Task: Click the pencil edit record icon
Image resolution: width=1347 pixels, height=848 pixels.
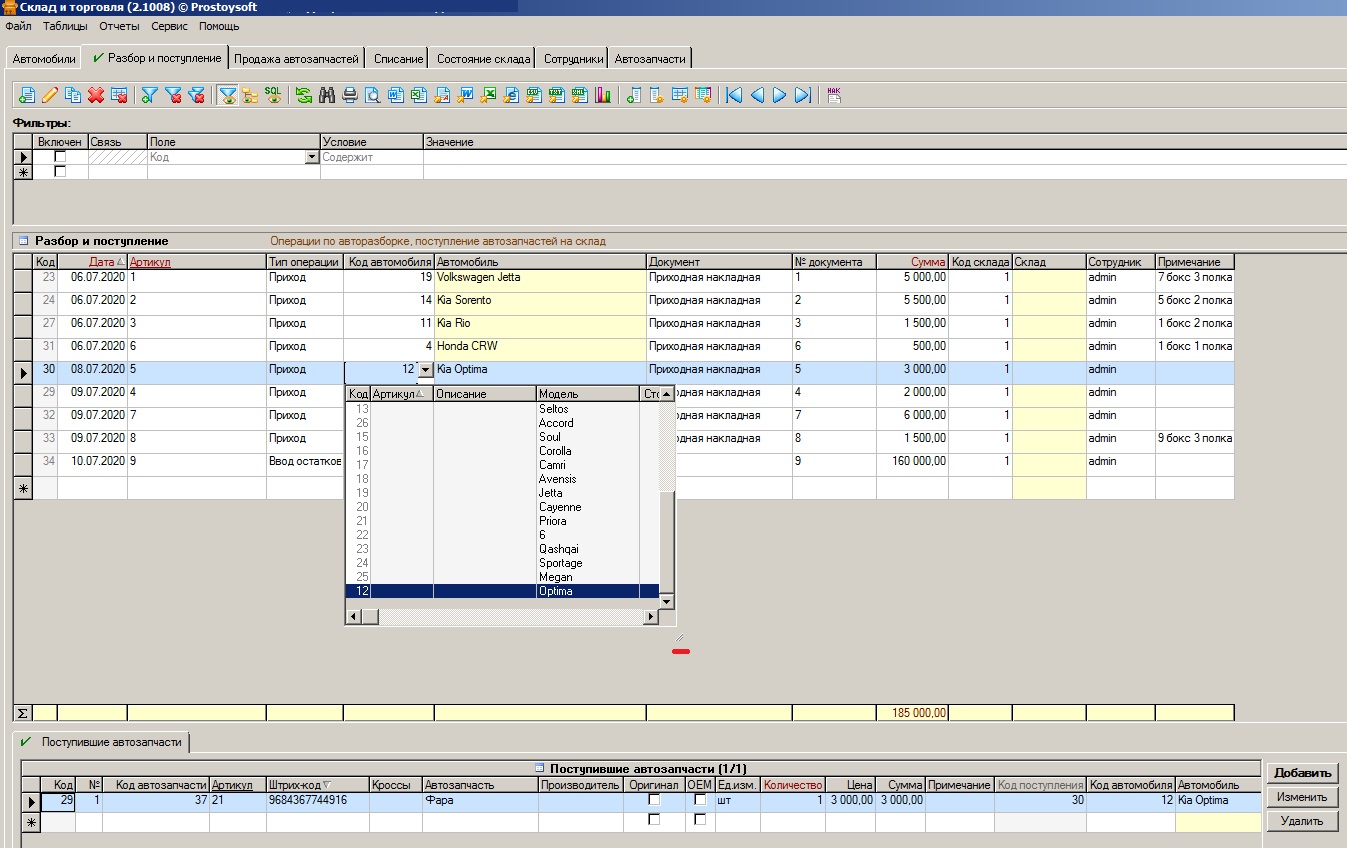Action: coord(50,96)
